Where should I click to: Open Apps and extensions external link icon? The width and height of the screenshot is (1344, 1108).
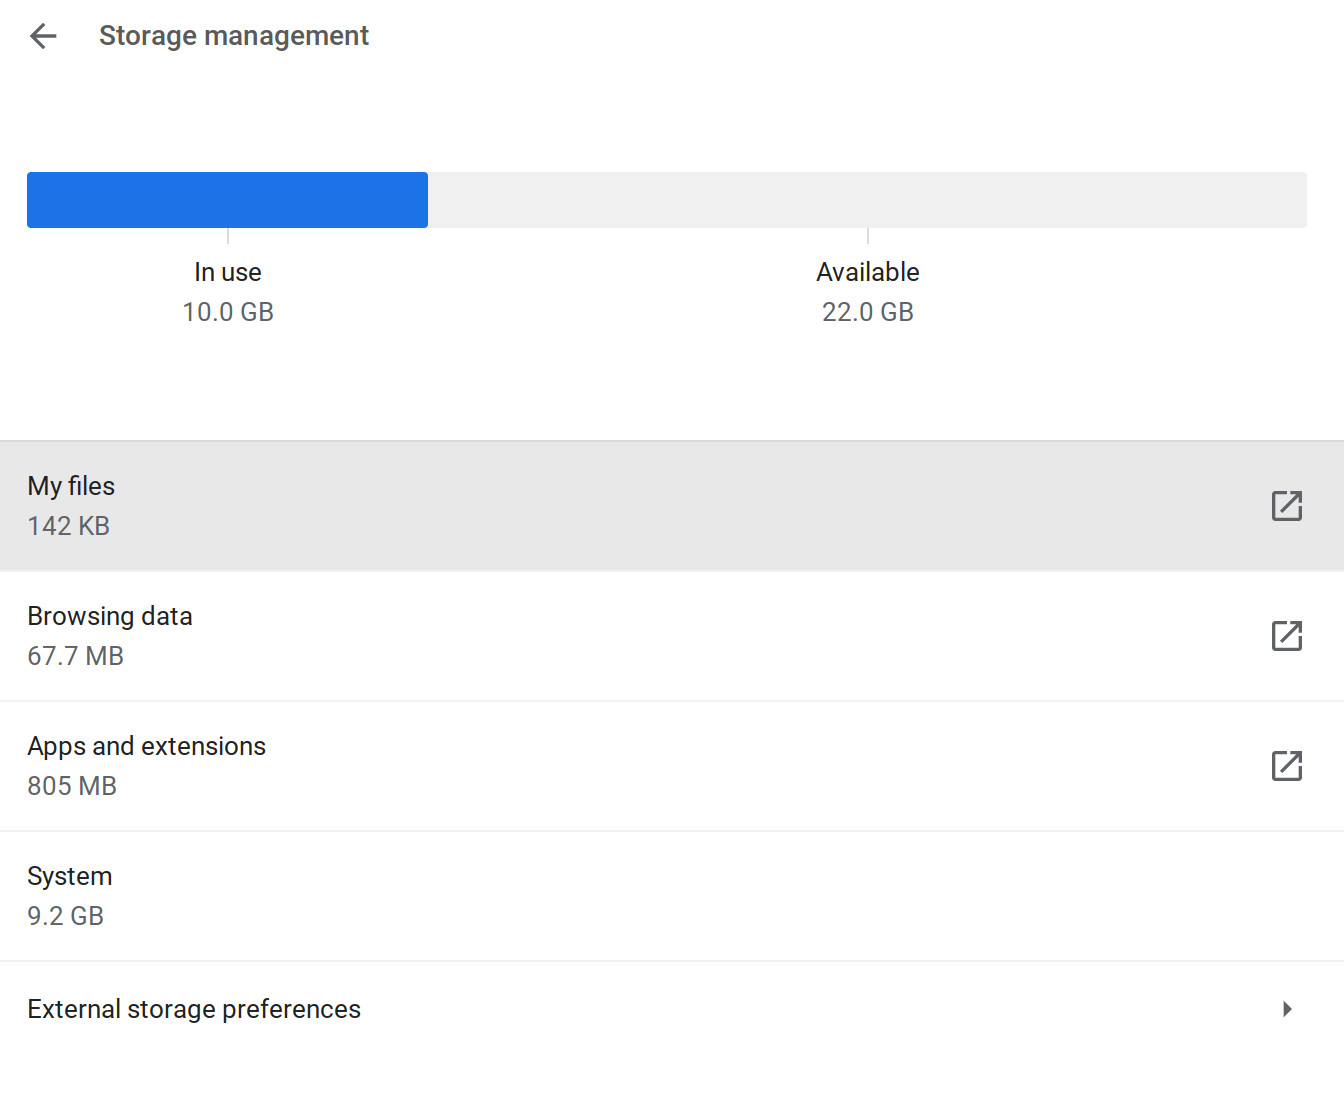pos(1287,766)
